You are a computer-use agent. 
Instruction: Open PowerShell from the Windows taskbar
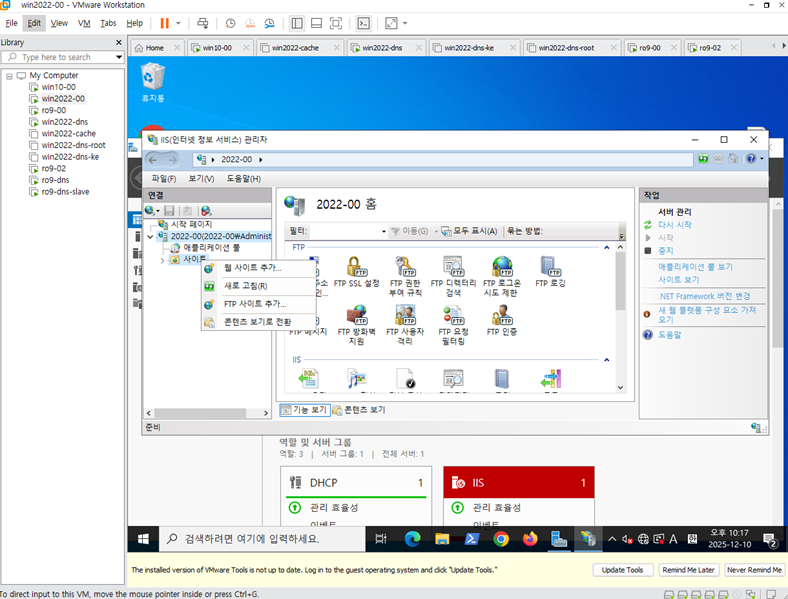click(471, 539)
